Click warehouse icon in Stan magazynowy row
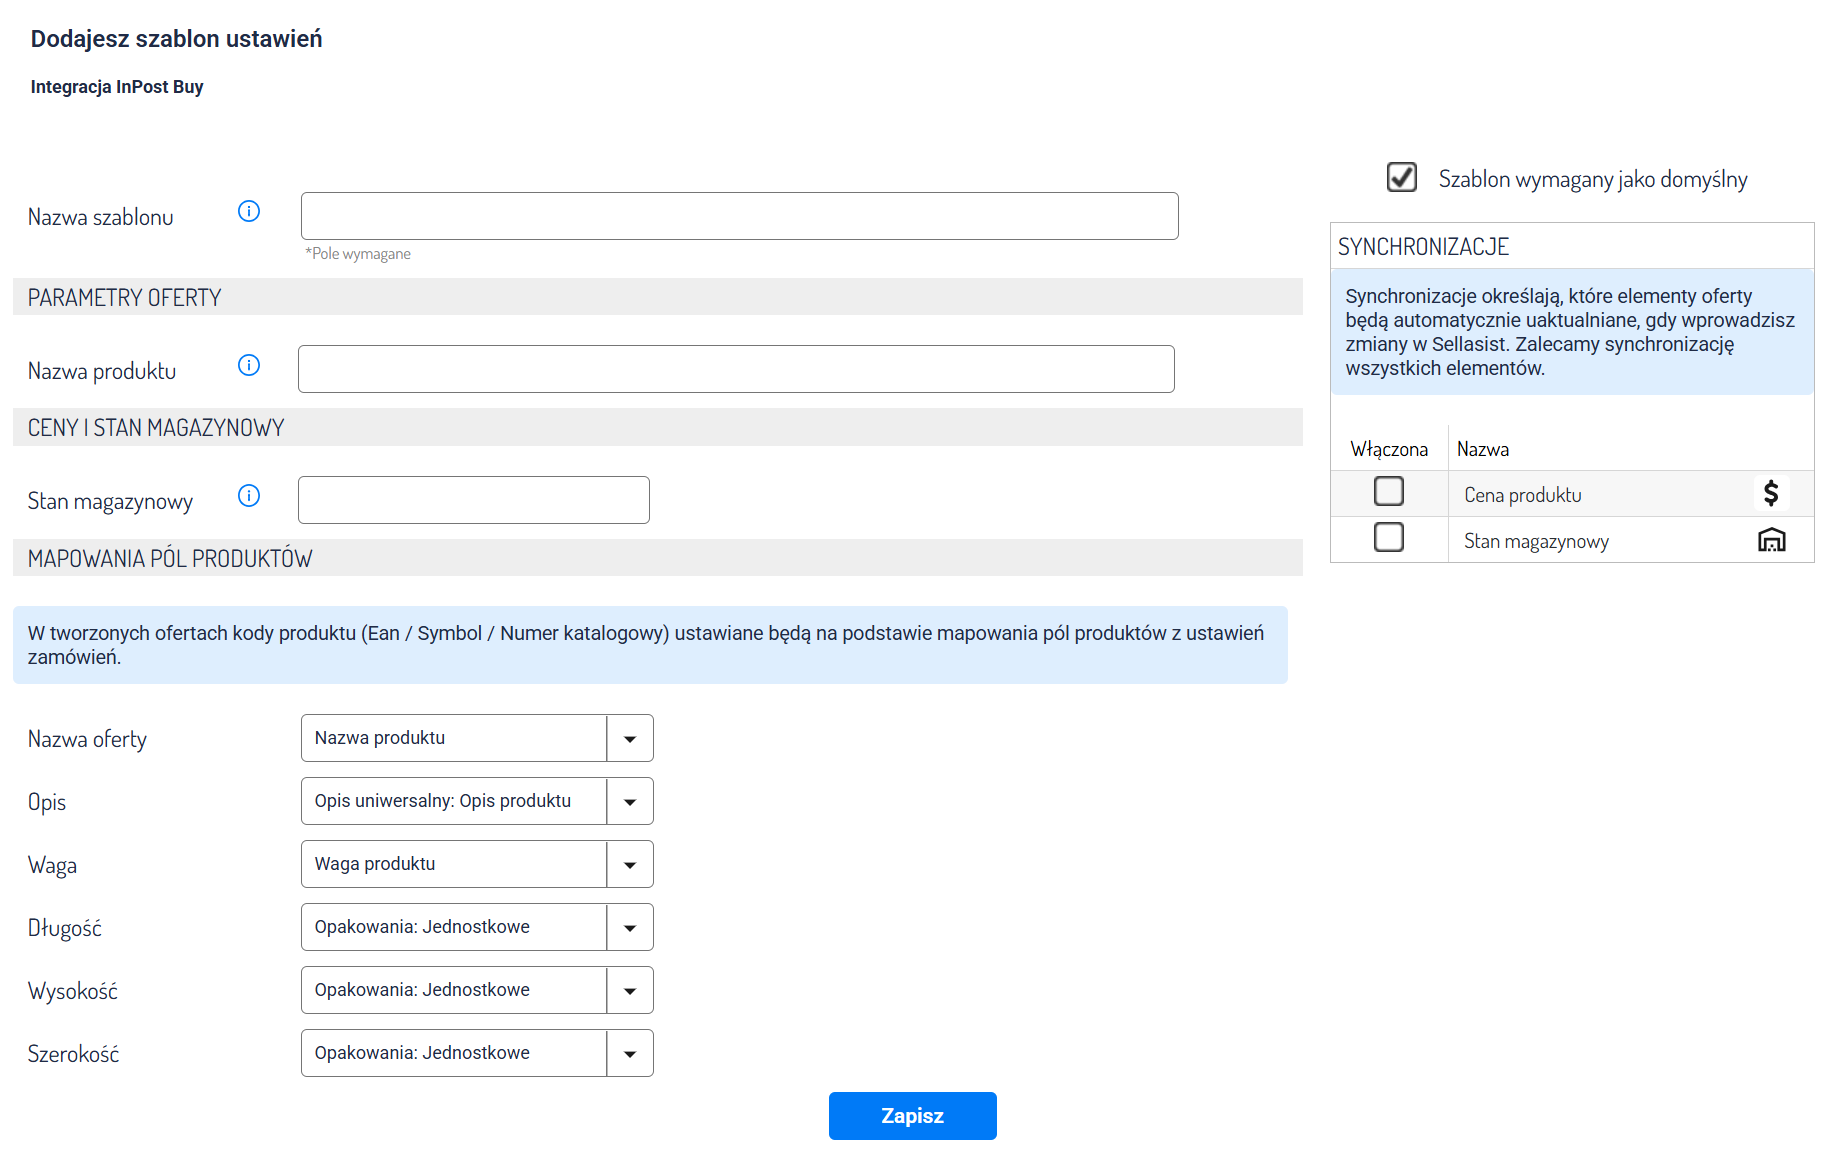 point(1771,540)
